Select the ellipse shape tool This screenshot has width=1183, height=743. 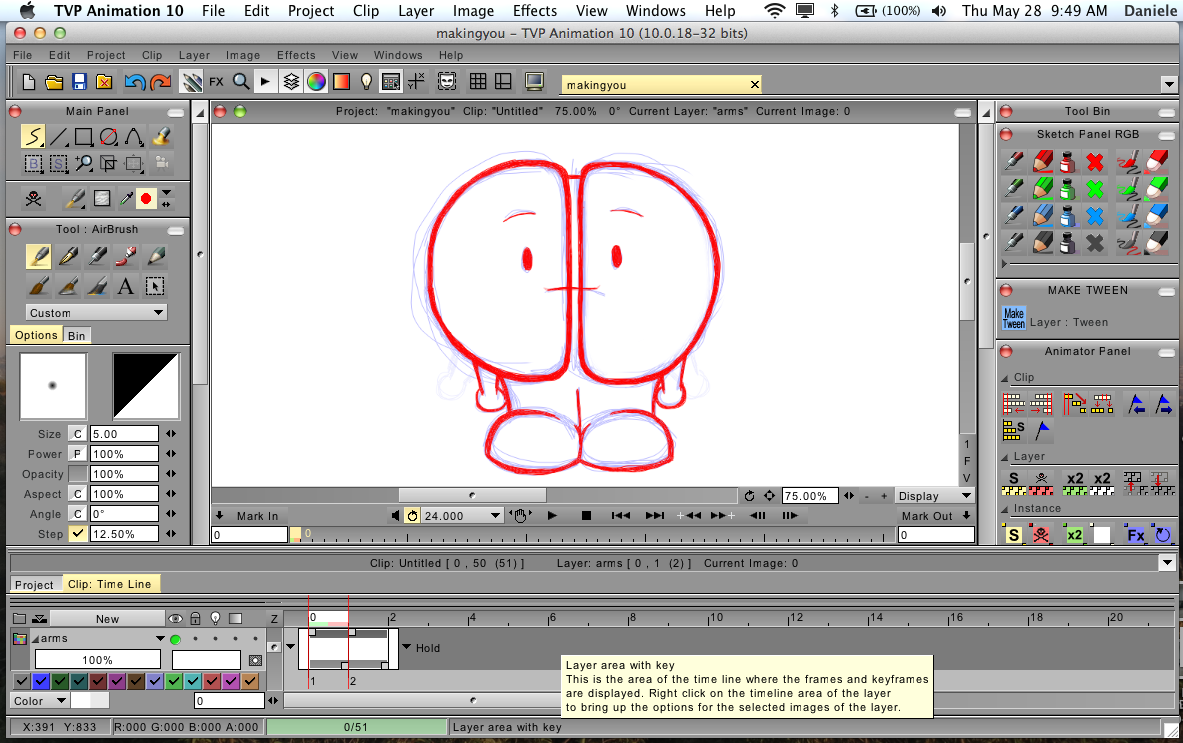(x=109, y=137)
